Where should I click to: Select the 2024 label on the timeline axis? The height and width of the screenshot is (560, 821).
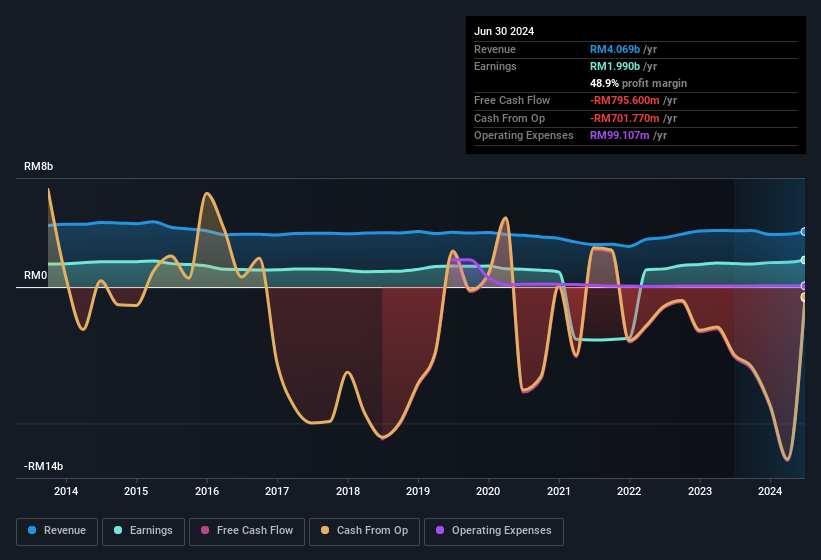coord(770,491)
